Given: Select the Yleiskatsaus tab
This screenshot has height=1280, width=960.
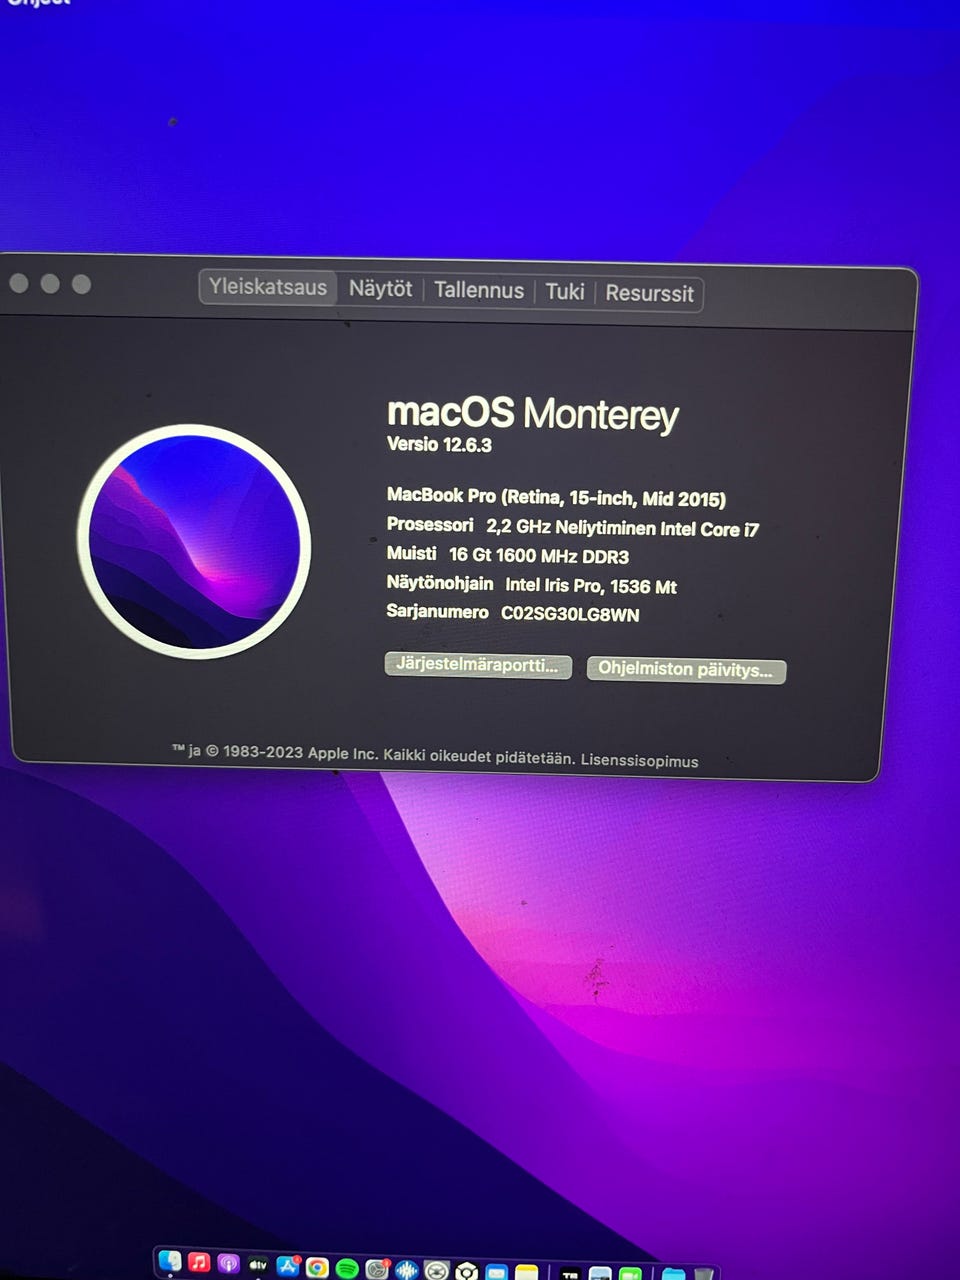Looking at the screenshot, I should click(x=268, y=287).
